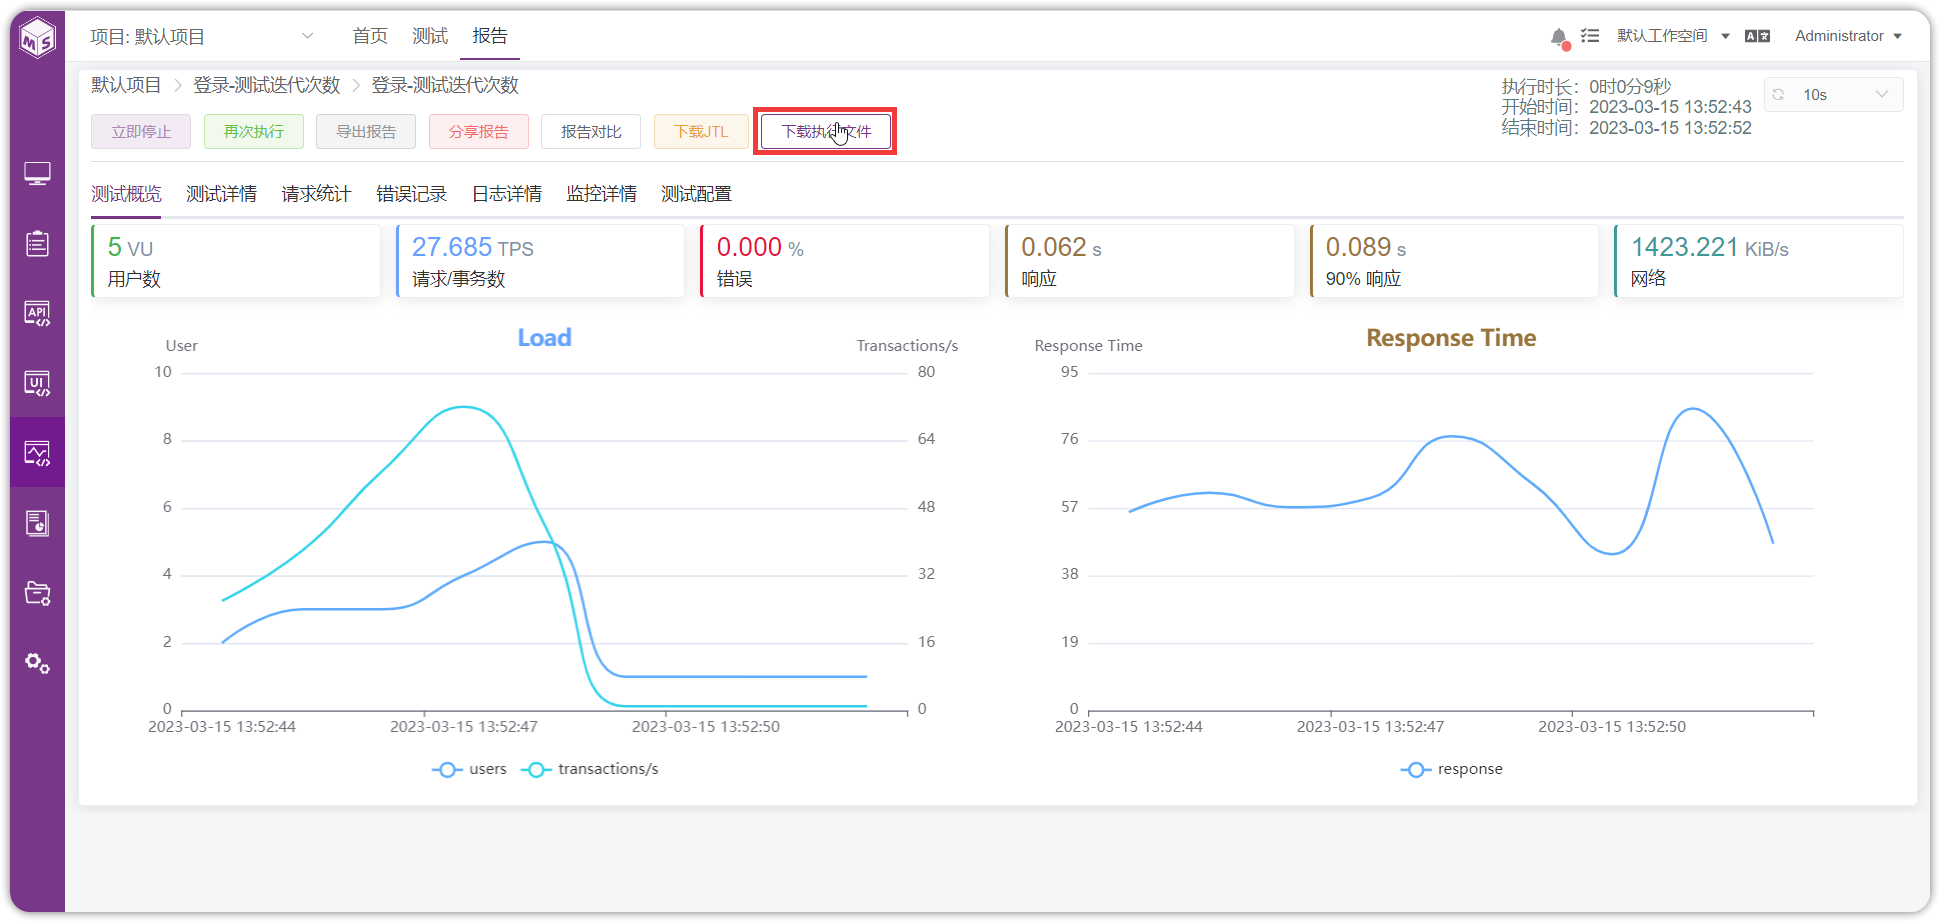Click the language switch icon

pos(1757,36)
